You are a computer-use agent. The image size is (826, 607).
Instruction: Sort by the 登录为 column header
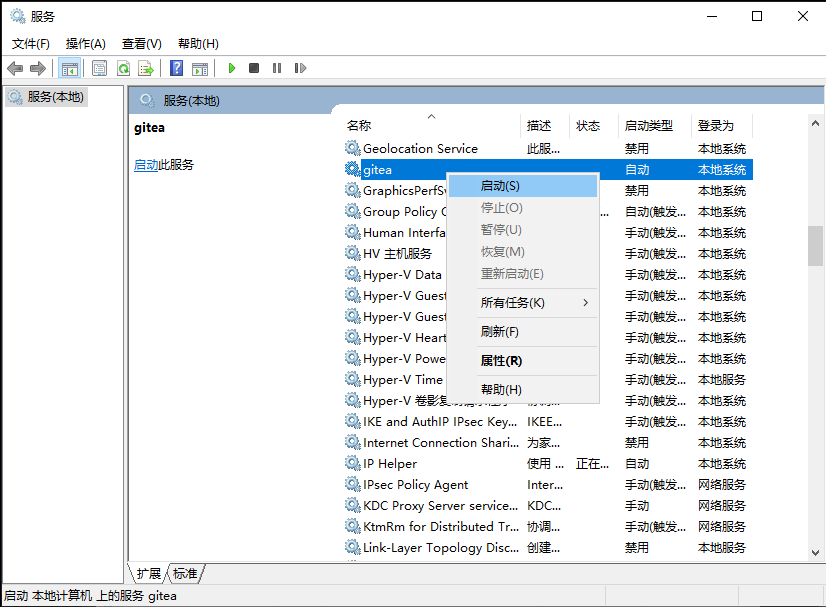[x=722, y=125]
